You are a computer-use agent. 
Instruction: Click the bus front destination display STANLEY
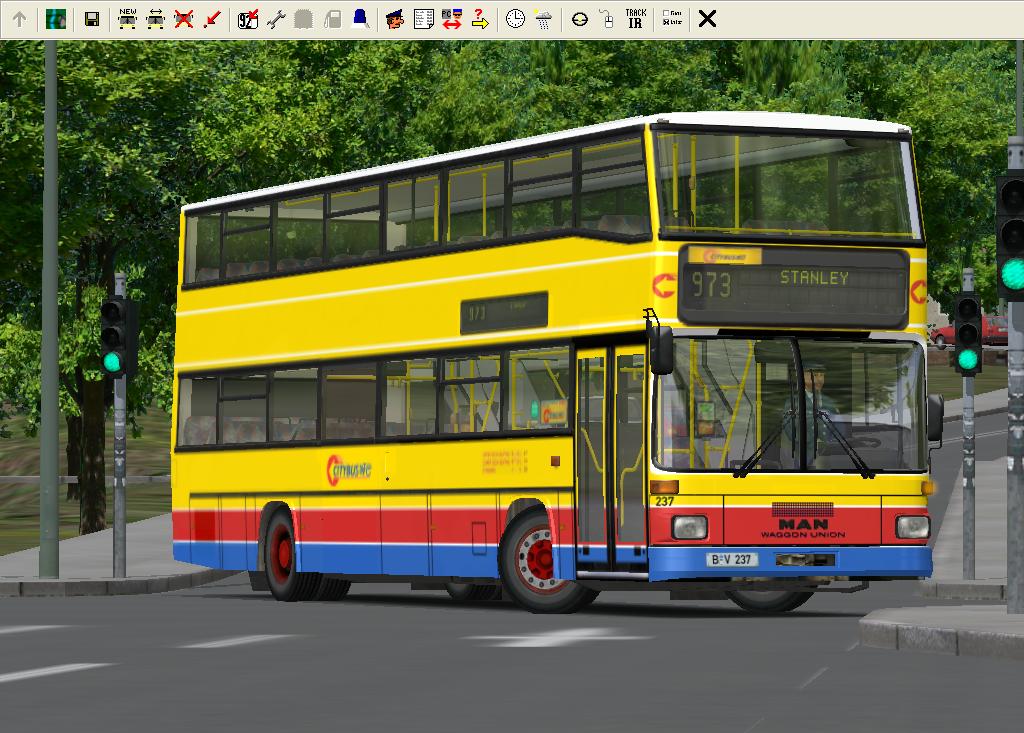[x=814, y=278]
